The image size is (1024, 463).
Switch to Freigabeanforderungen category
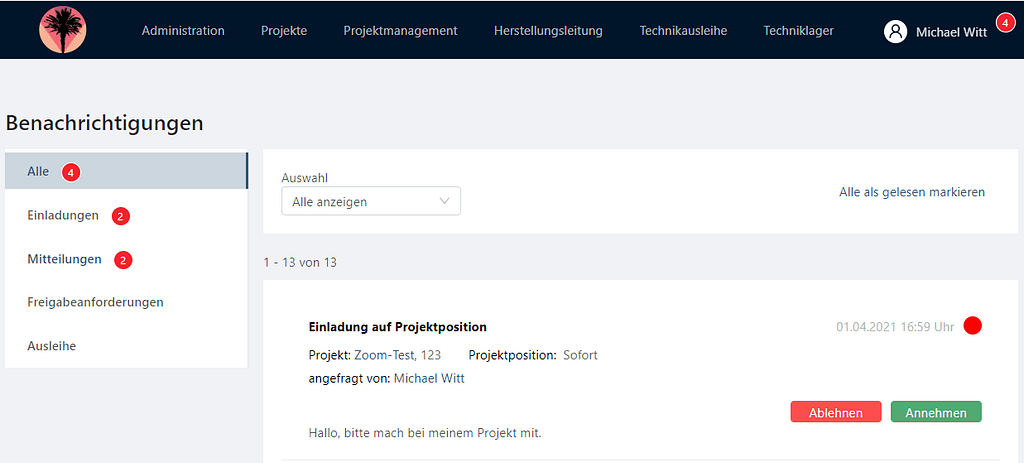(x=95, y=302)
